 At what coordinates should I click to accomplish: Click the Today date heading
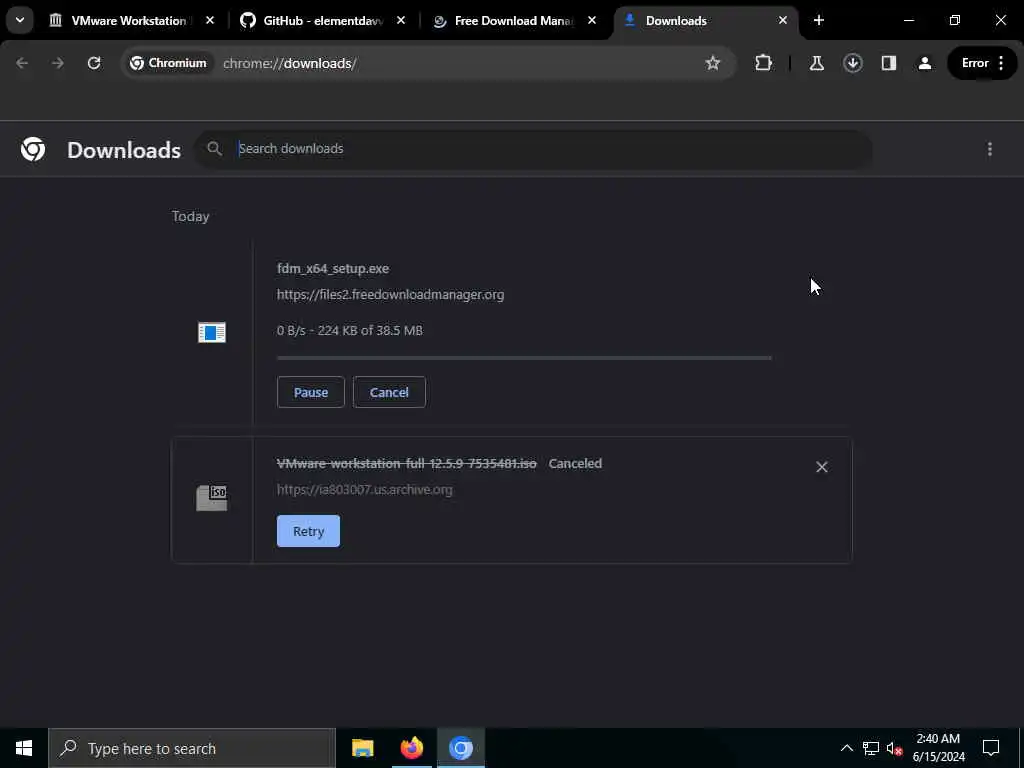point(190,216)
